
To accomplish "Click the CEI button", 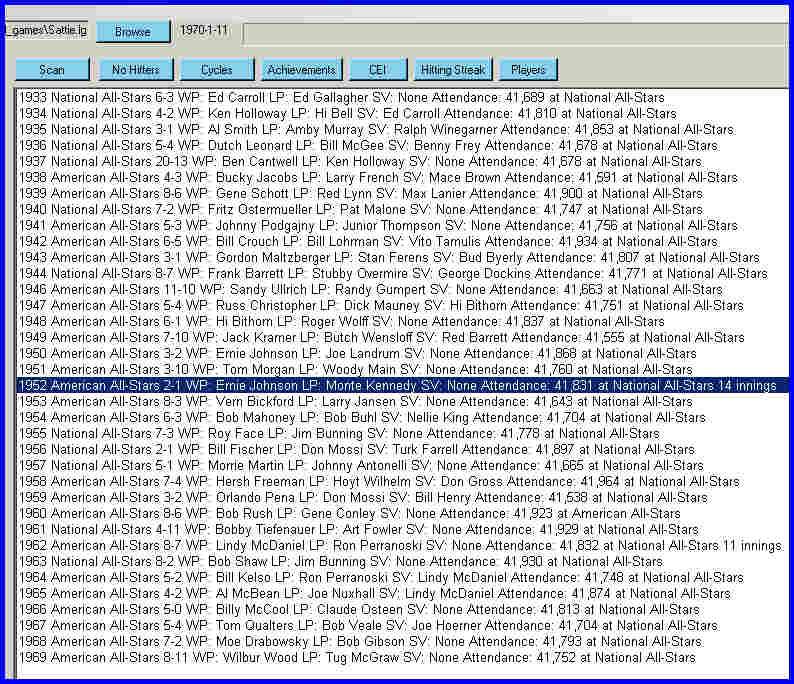I will click(x=378, y=70).
